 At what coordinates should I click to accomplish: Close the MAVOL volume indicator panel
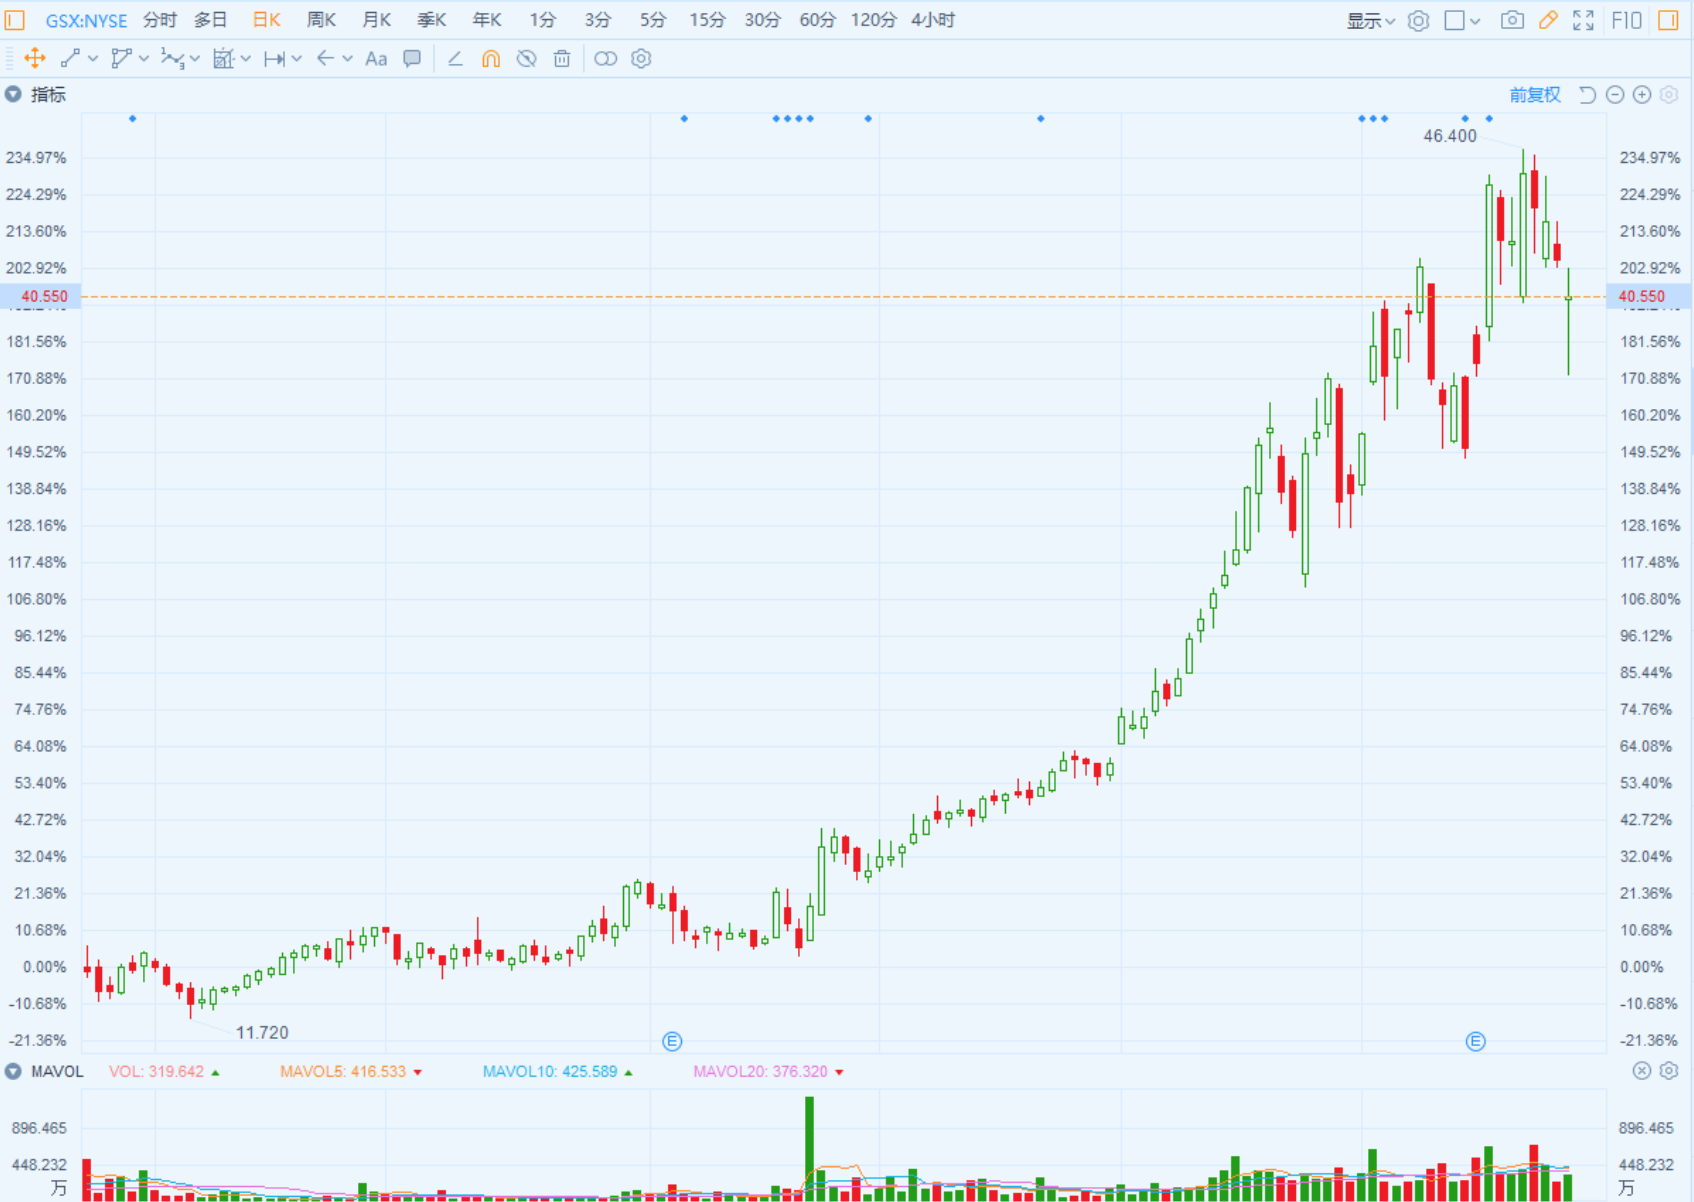coord(1642,1071)
